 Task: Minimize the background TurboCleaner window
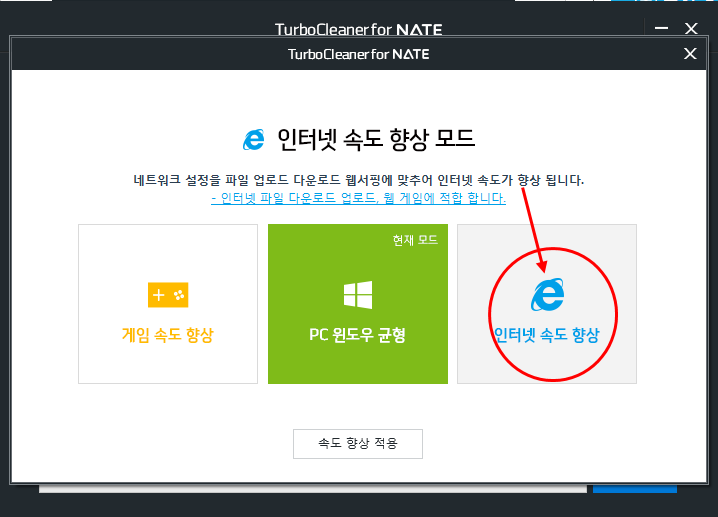pos(661,28)
